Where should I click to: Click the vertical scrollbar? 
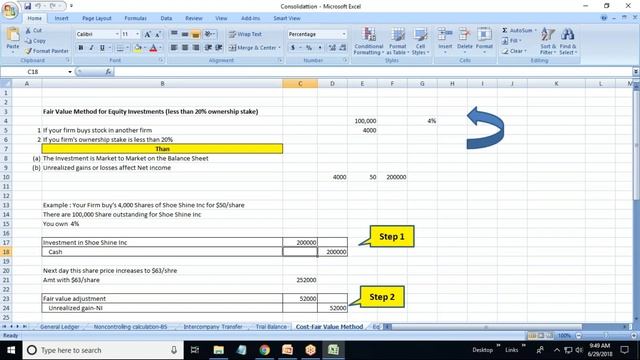tap(636, 146)
